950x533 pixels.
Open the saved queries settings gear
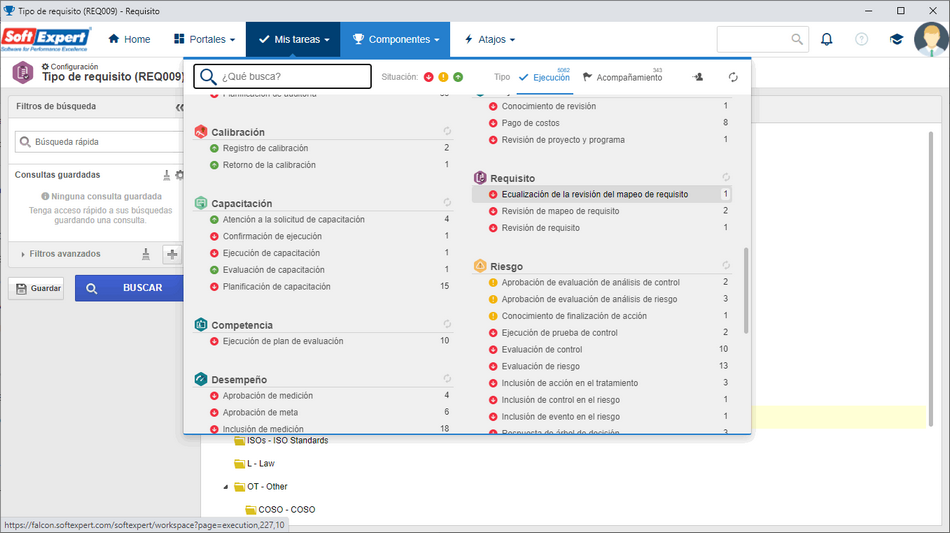[179, 175]
